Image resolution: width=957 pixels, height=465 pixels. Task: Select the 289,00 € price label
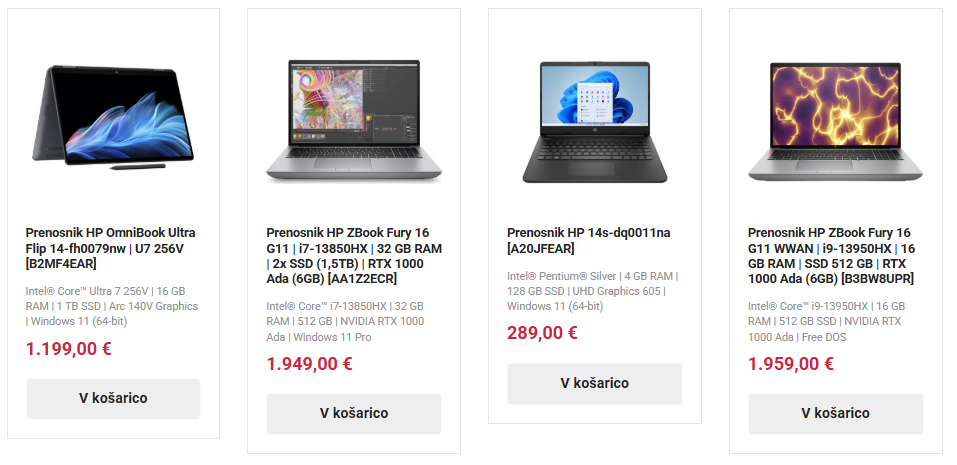(542, 333)
